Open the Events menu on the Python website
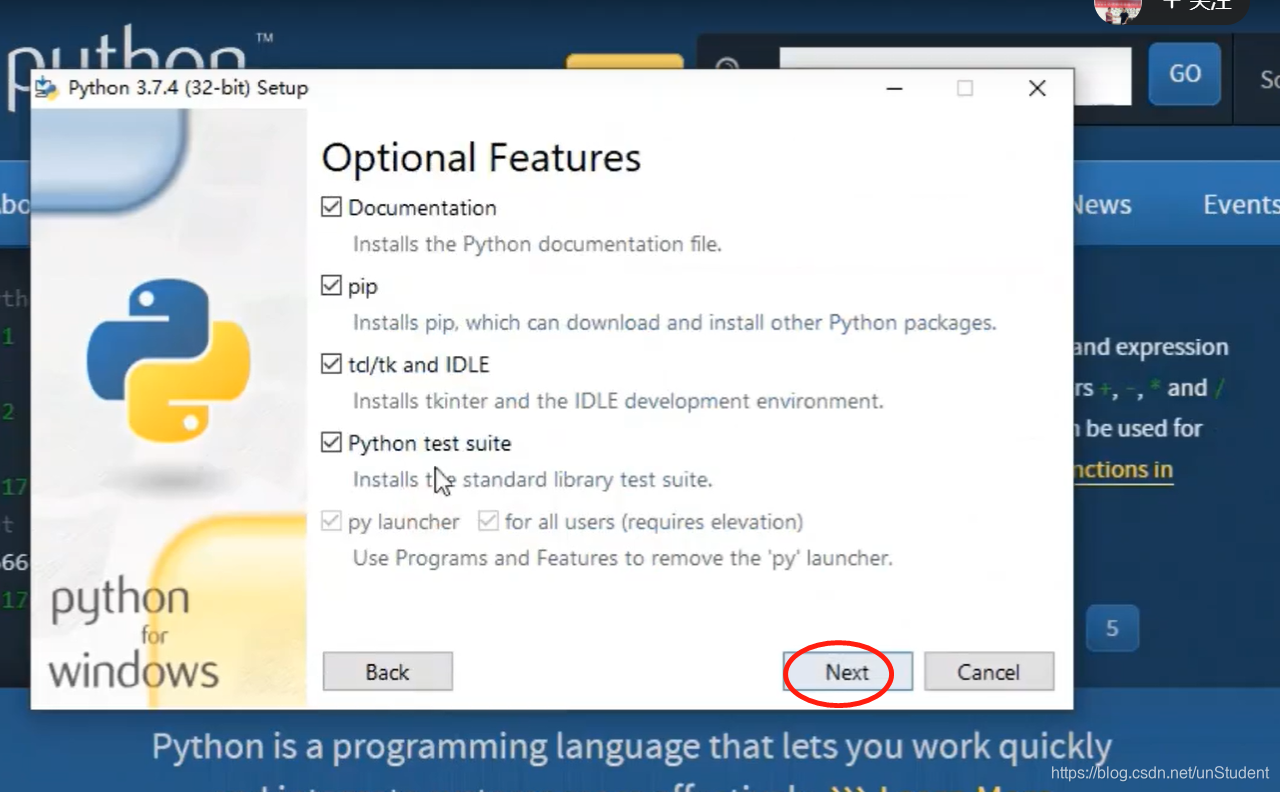1280x792 pixels. [1241, 205]
